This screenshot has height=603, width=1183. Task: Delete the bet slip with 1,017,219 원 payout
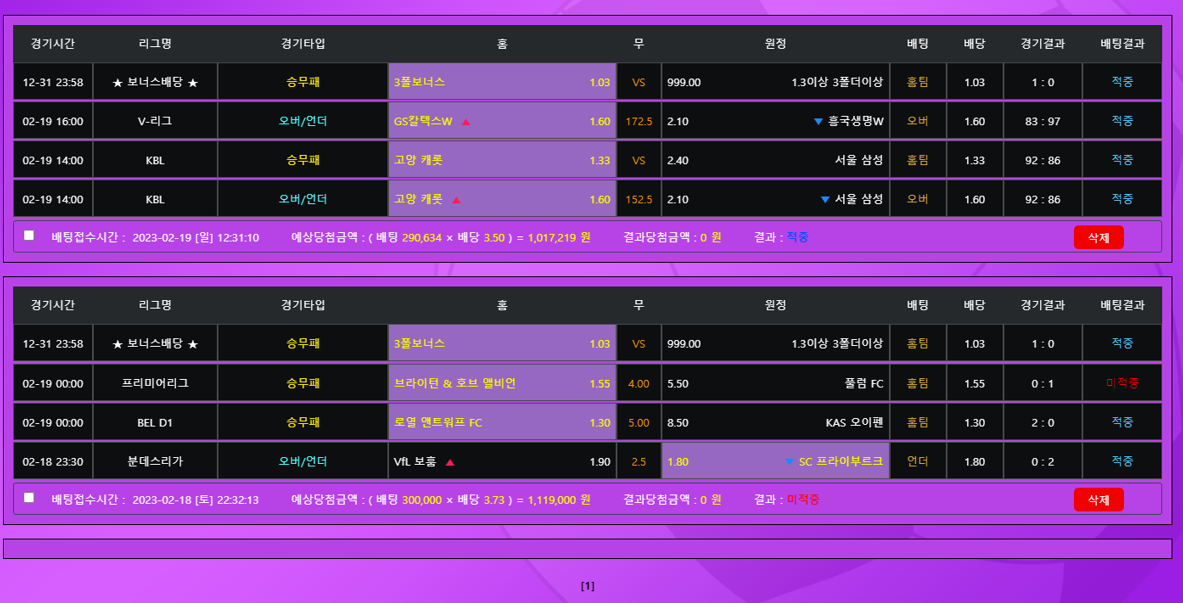1098,237
